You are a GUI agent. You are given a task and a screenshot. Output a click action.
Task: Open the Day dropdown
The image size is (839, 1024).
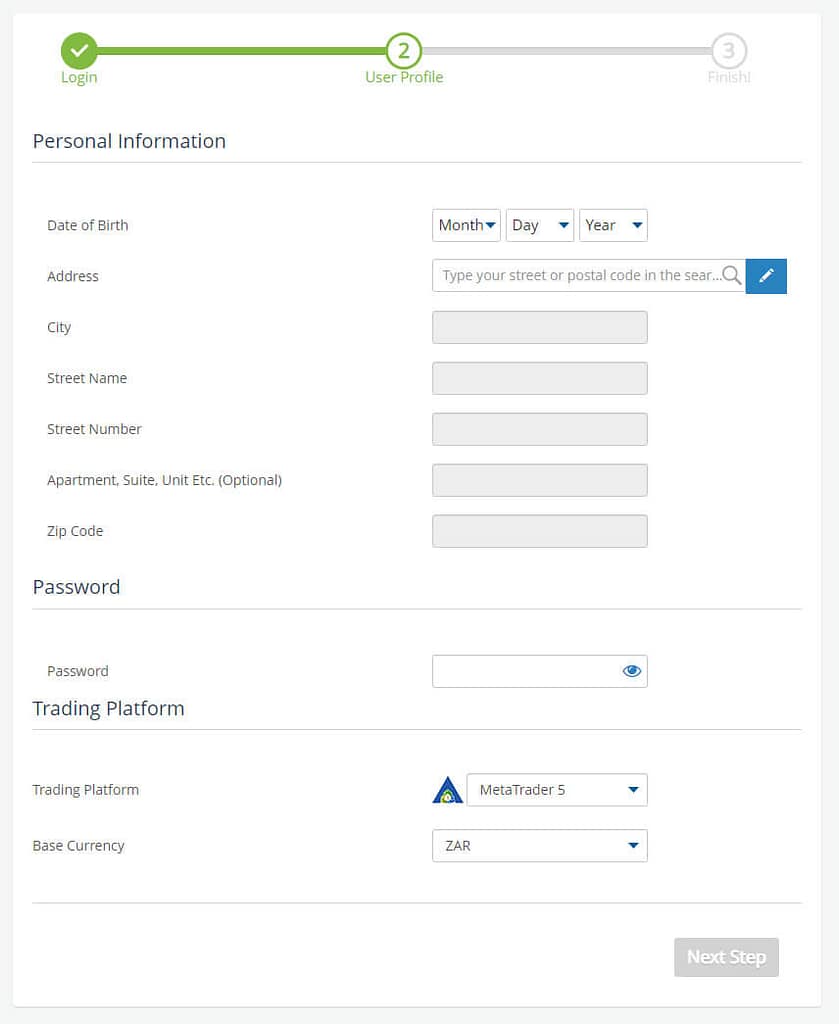(x=540, y=225)
